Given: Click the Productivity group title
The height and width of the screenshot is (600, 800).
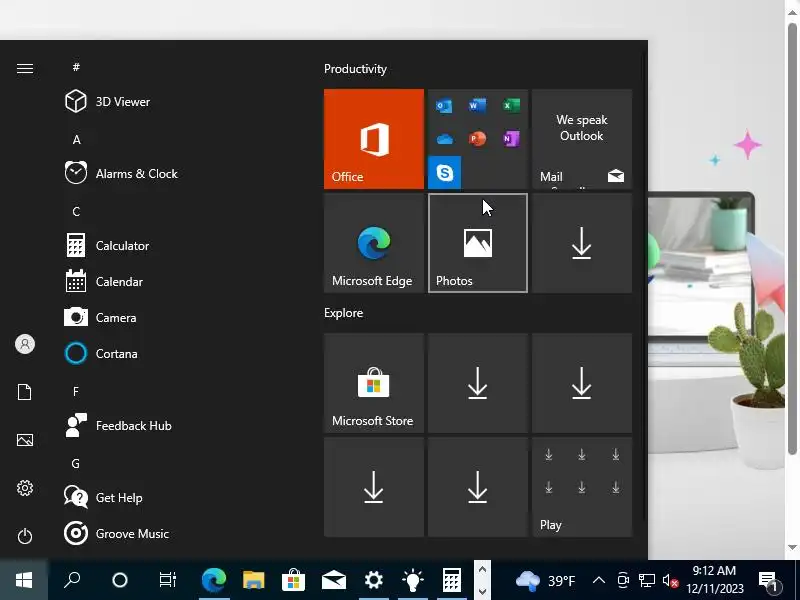Looking at the screenshot, I should click(x=355, y=69).
